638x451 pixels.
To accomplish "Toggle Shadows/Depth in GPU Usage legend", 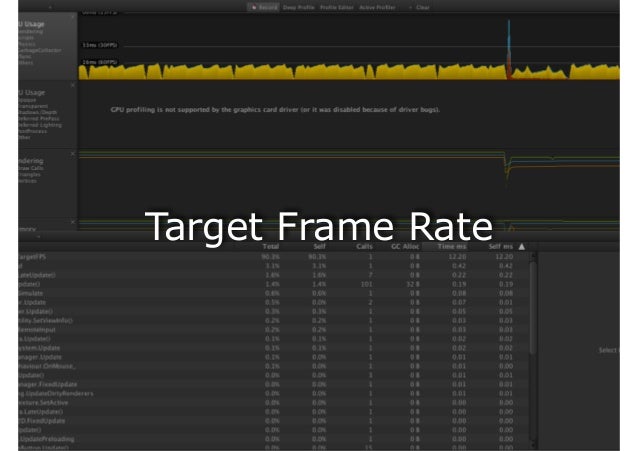I will click(x=38, y=112).
